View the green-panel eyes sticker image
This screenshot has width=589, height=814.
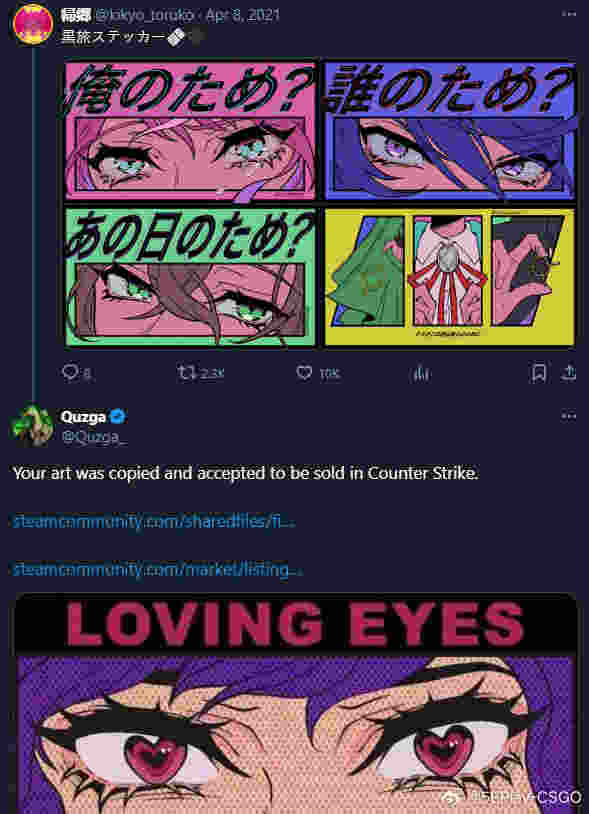[190, 277]
